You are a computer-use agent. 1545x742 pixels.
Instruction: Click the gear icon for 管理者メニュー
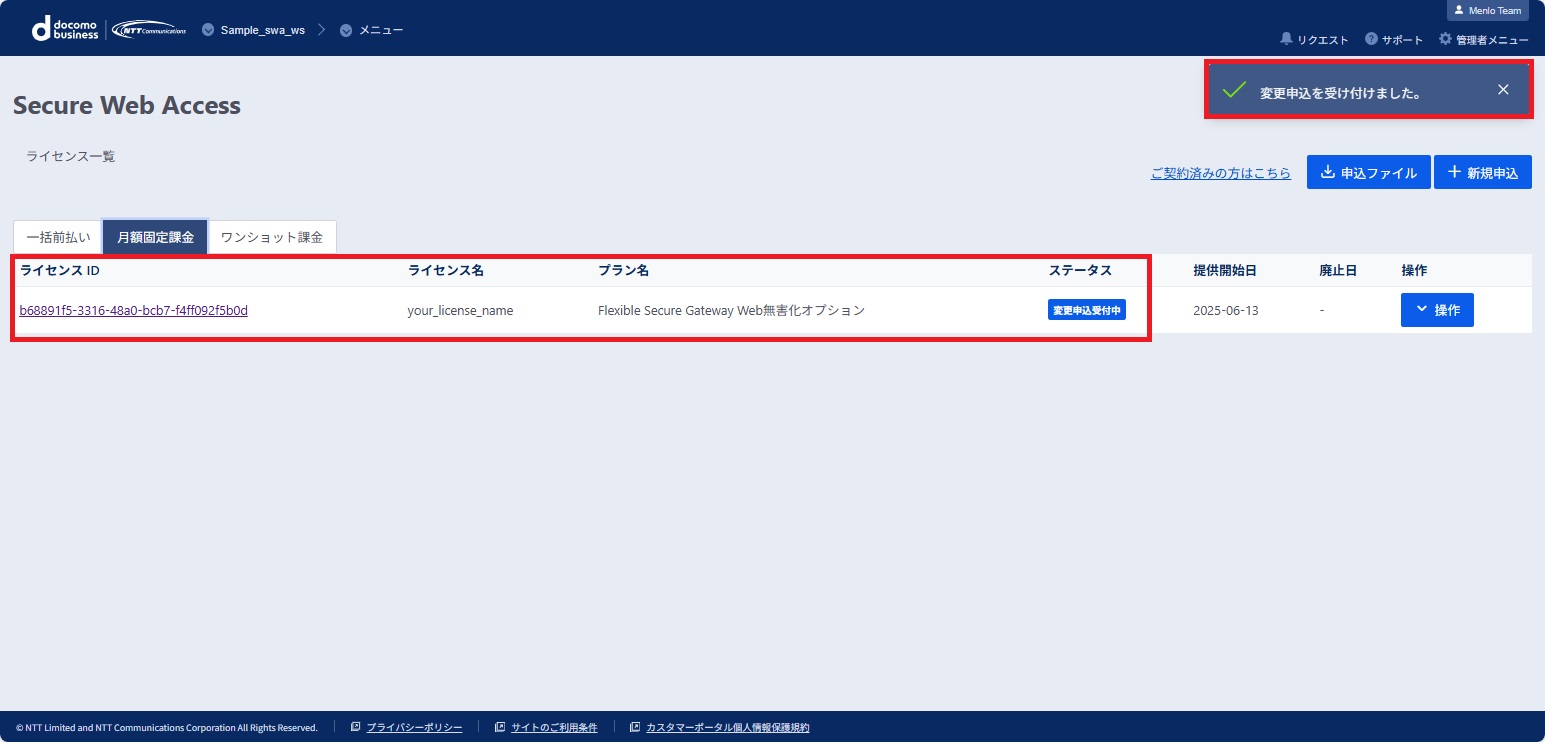[x=1445, y=39]
